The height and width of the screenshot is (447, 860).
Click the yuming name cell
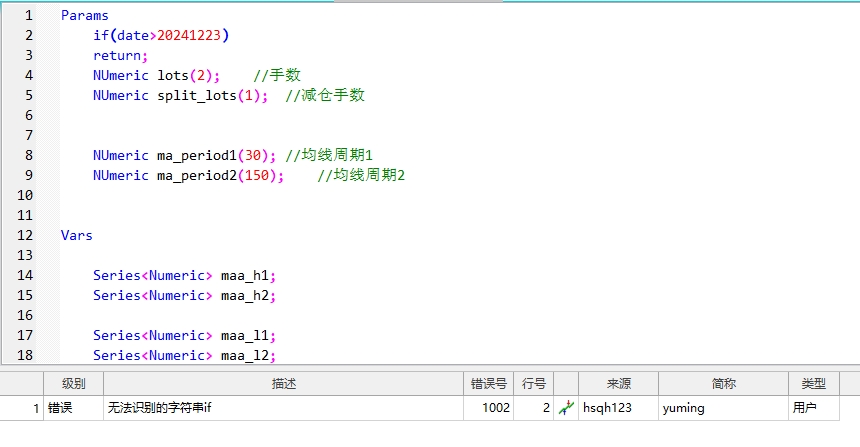point(723,408)
